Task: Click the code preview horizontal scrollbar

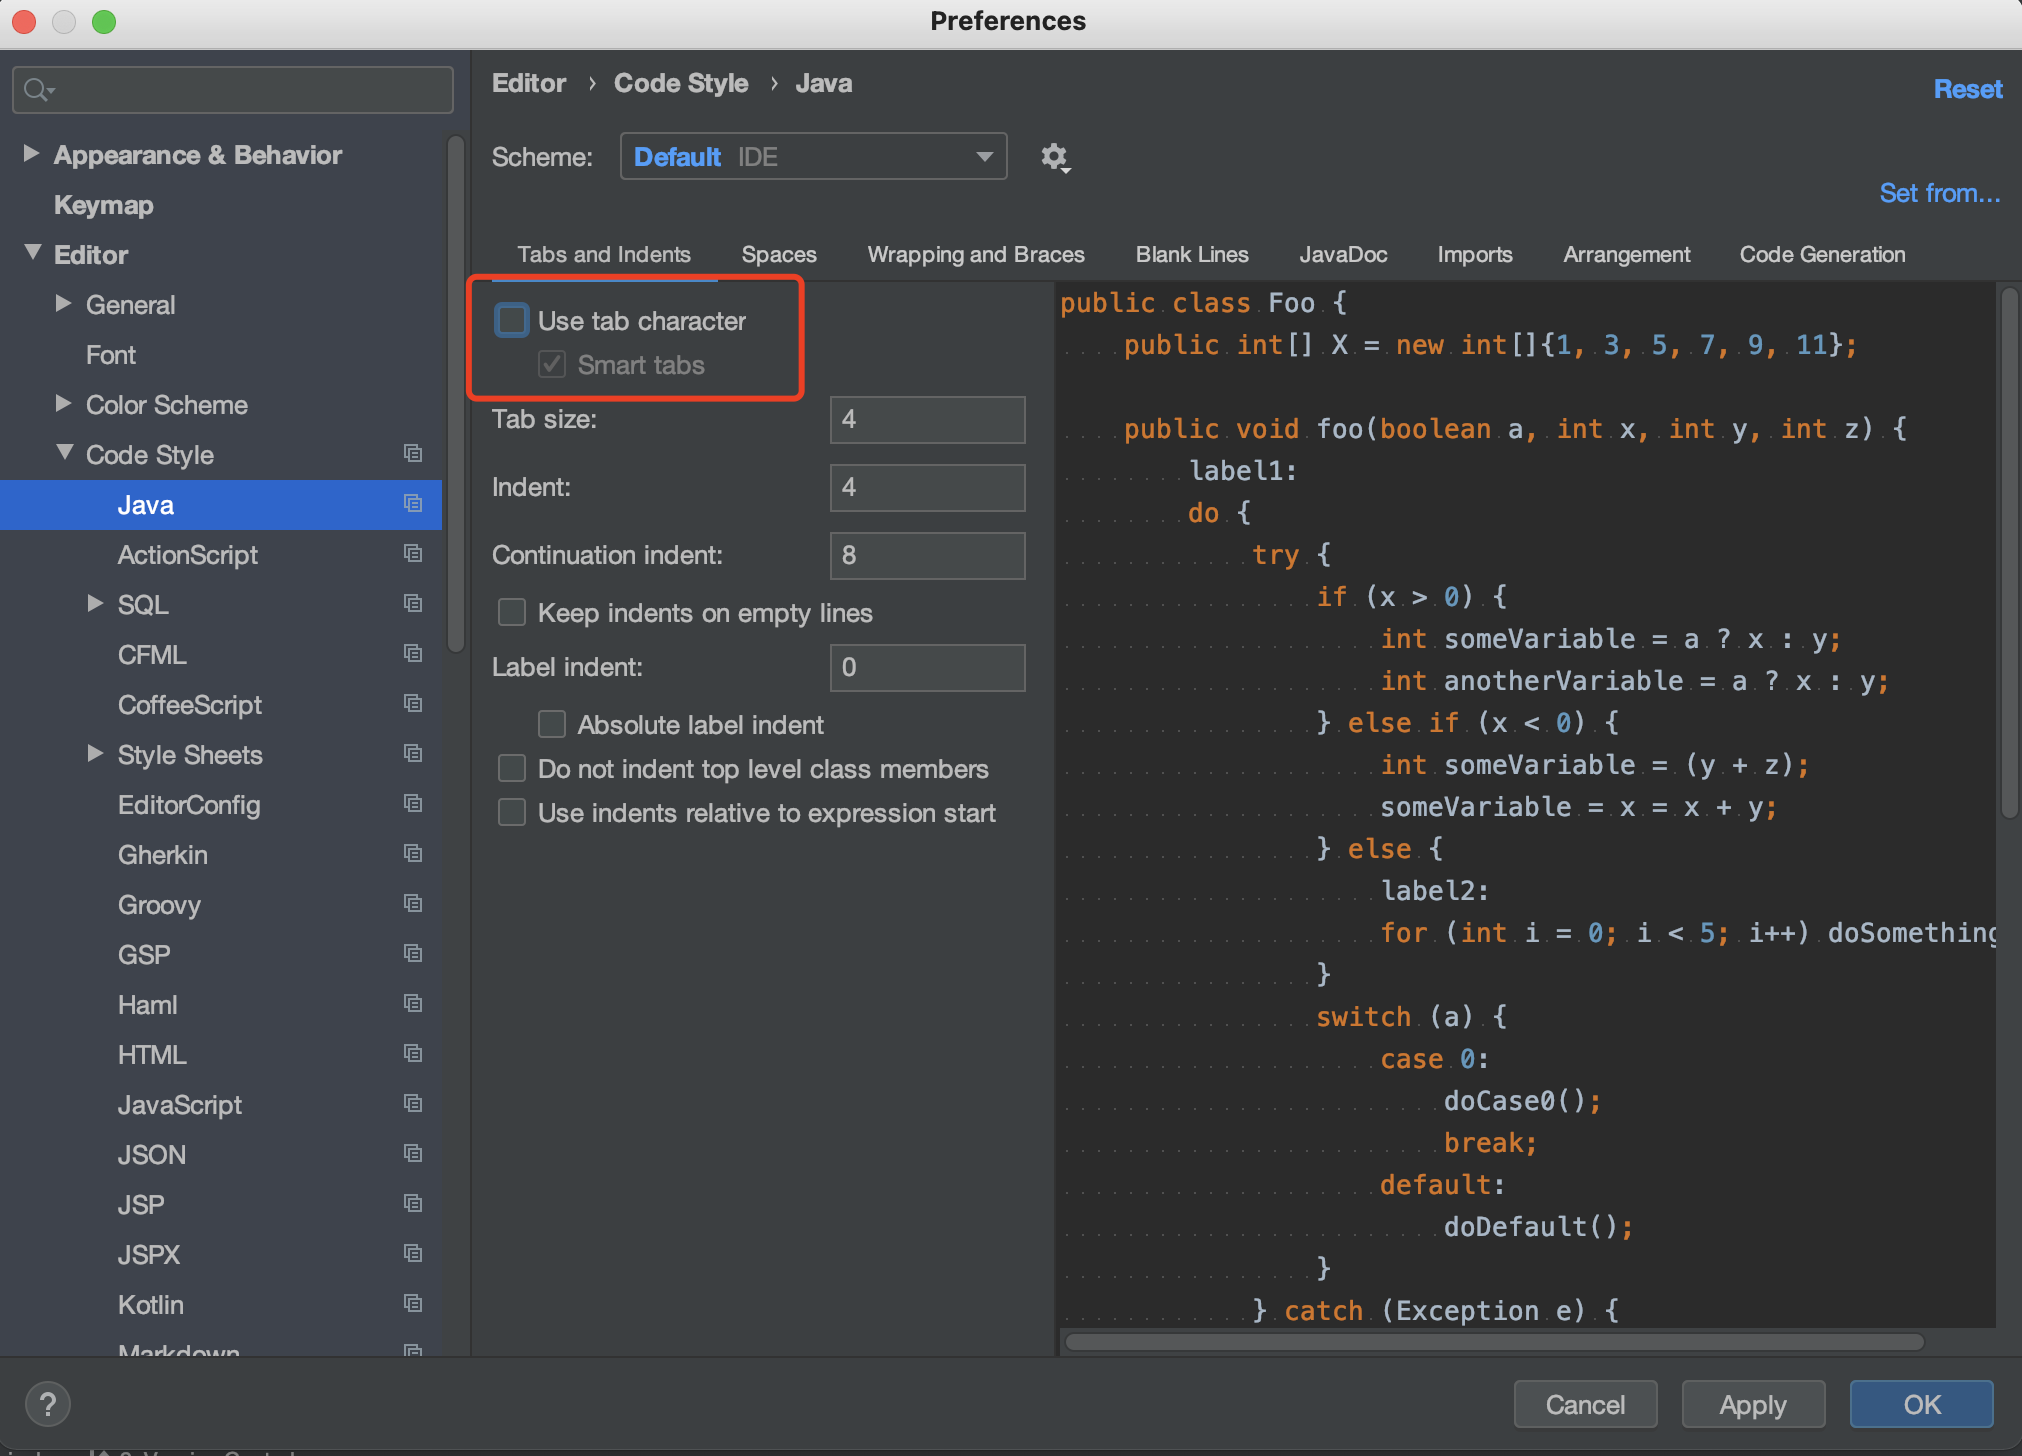Action: pyautogui.click(x=1494, y=1342)
